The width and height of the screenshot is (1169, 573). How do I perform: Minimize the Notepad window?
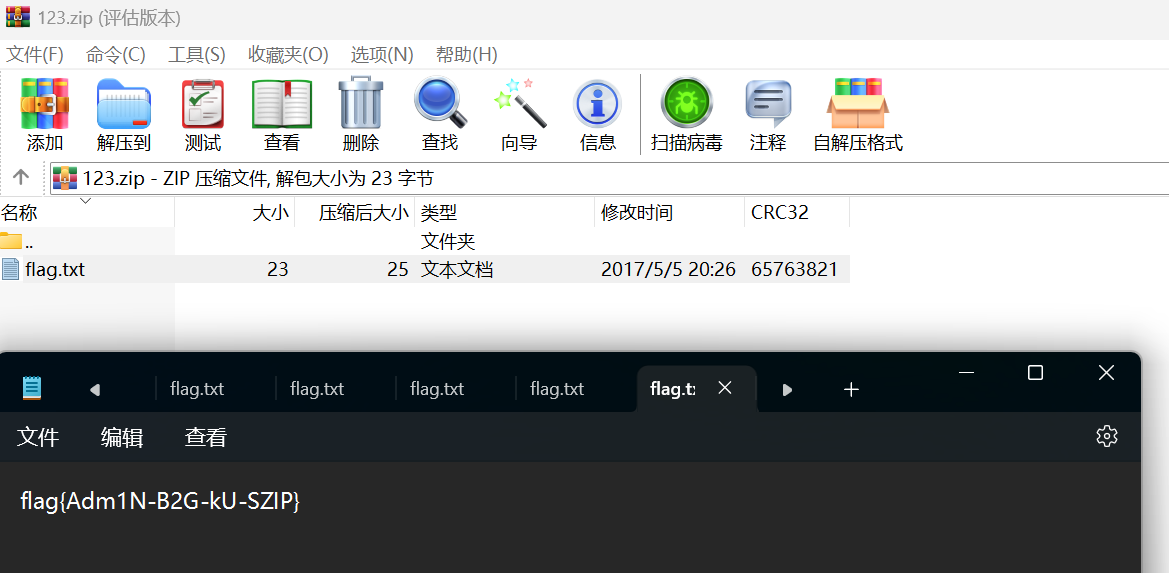point(966,373)
